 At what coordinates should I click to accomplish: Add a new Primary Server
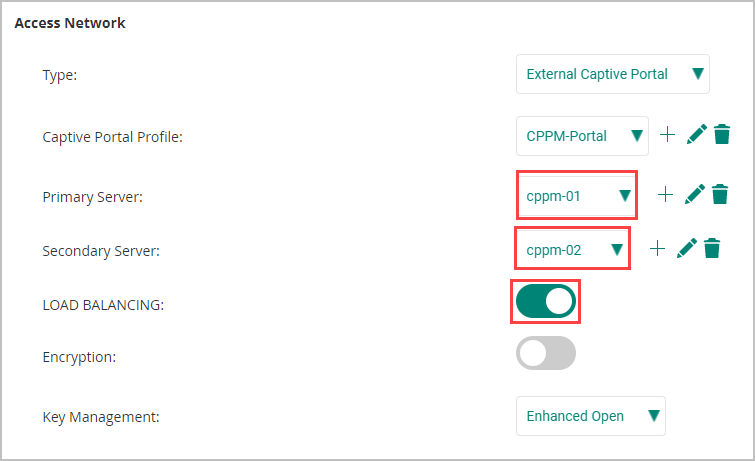coord(665,195)
